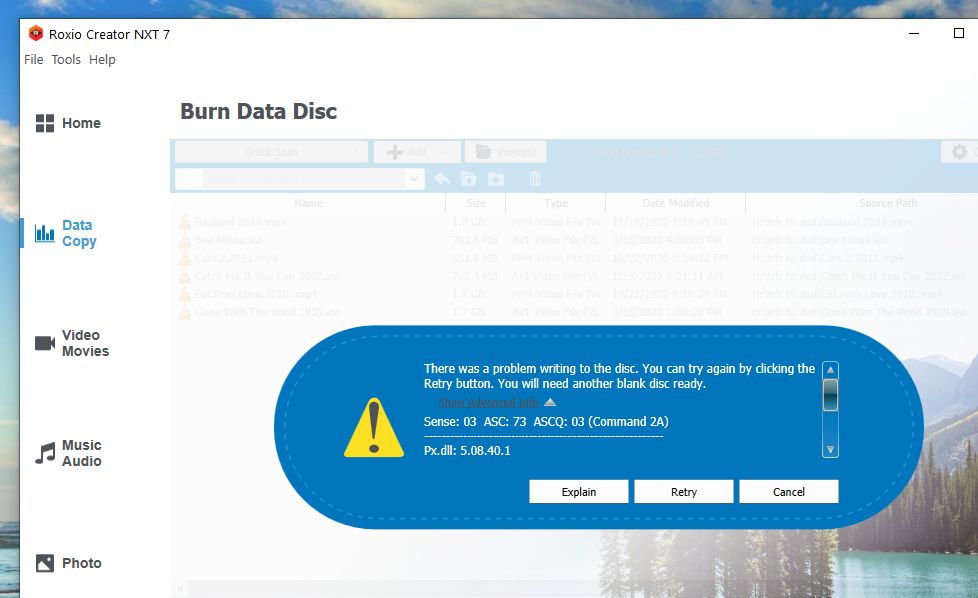
Task: Click the dialog scrollbar up arrow
Action: [x=830, y=370]
